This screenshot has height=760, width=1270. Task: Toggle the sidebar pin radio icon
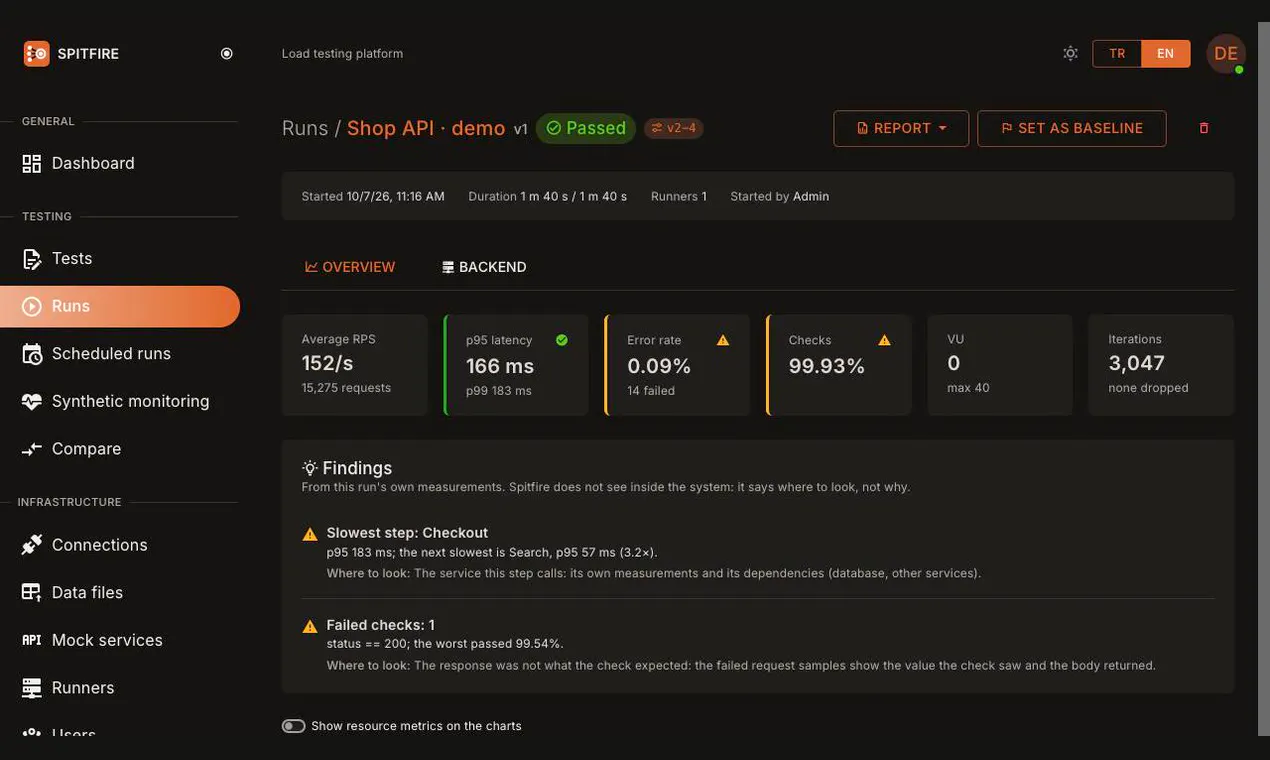(227, 54)
